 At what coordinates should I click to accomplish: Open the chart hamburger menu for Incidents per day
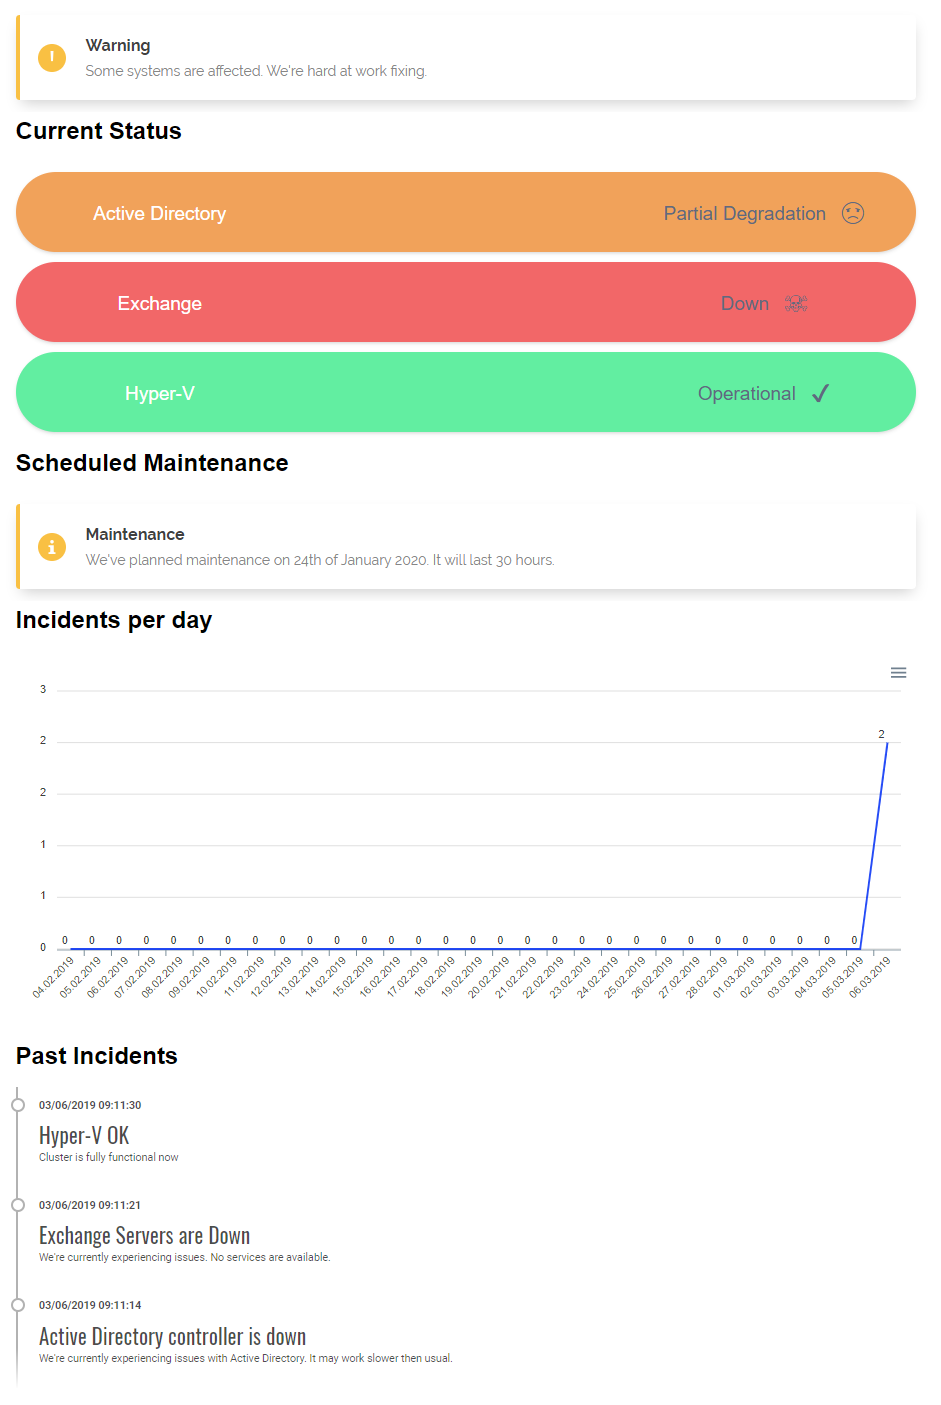(898, 673)
